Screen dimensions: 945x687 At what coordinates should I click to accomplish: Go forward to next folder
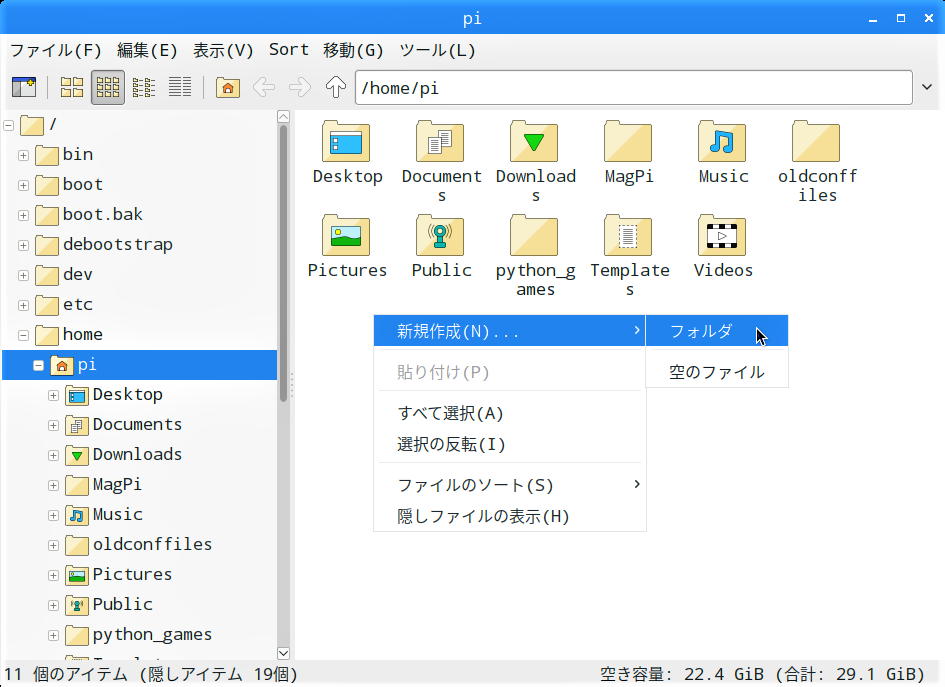(300, 87)
